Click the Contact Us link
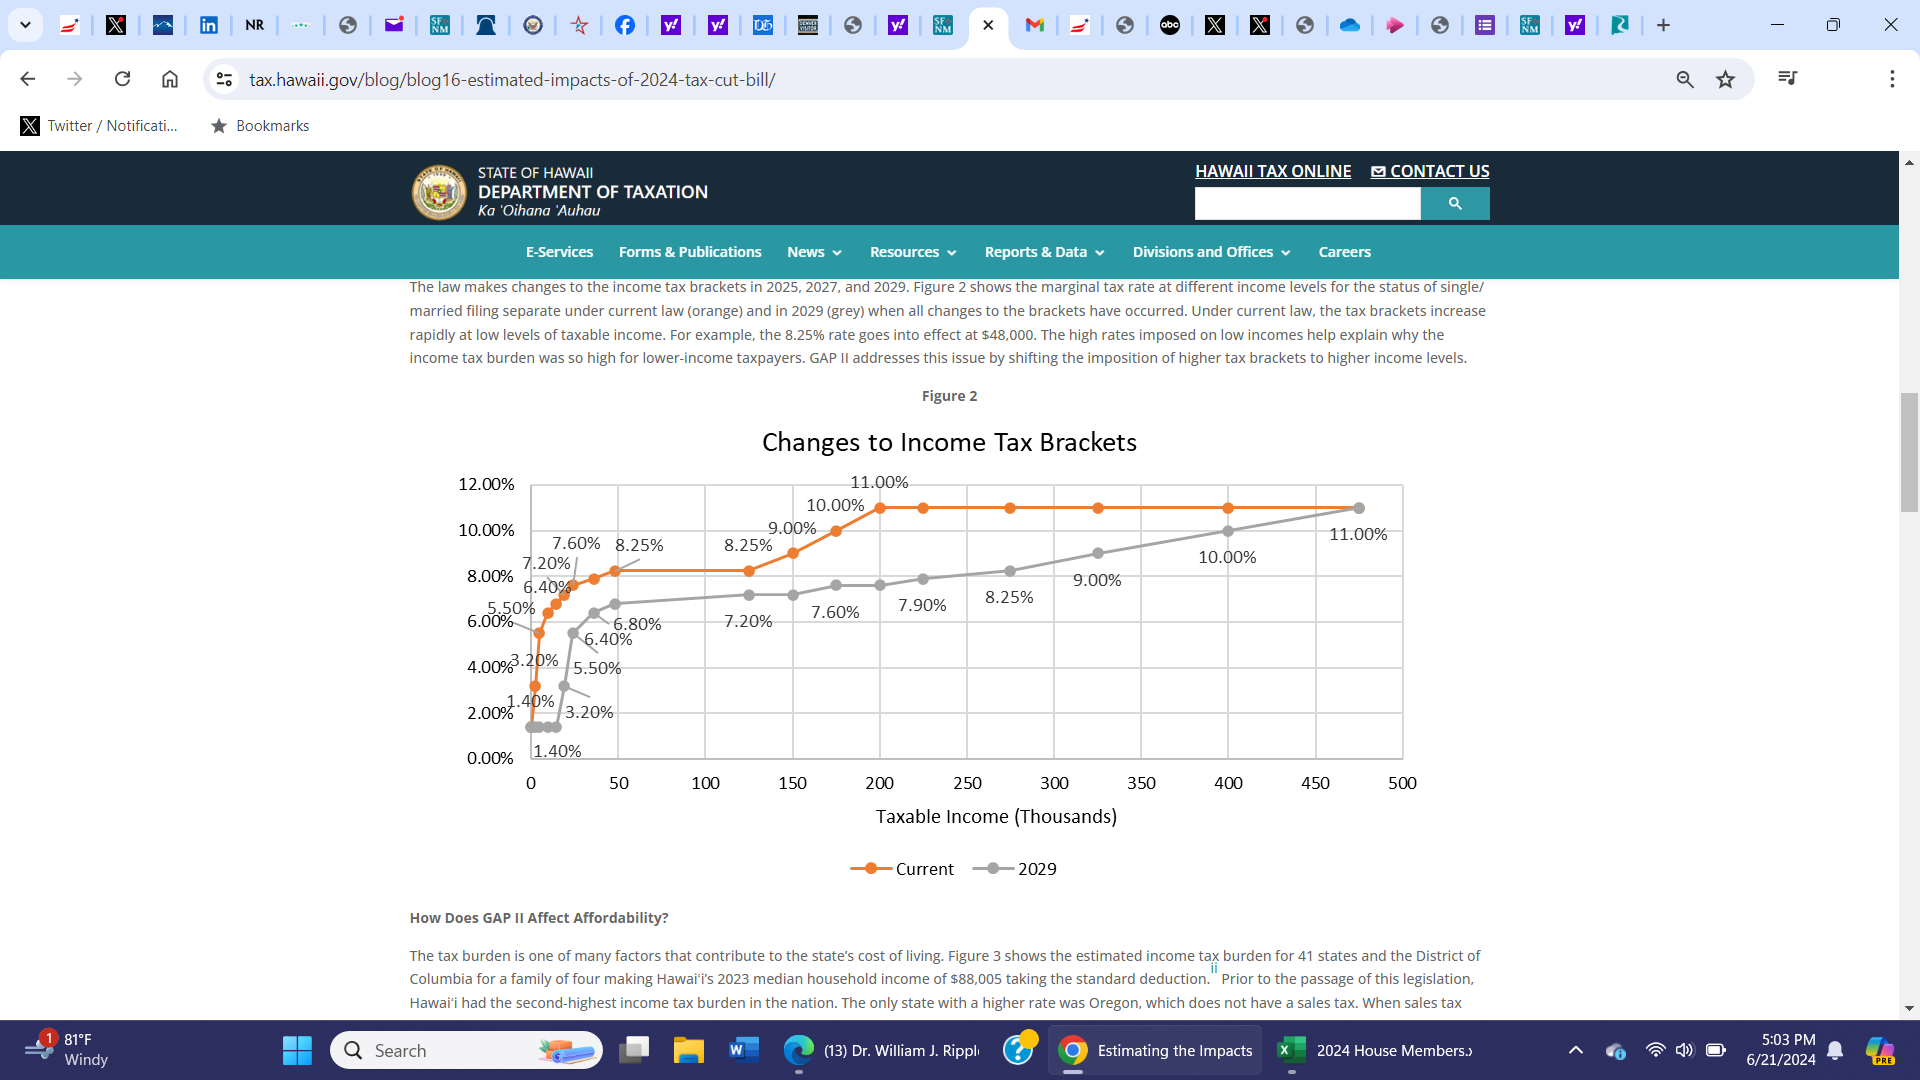 pyautogui.click(x=1430, y=171)
